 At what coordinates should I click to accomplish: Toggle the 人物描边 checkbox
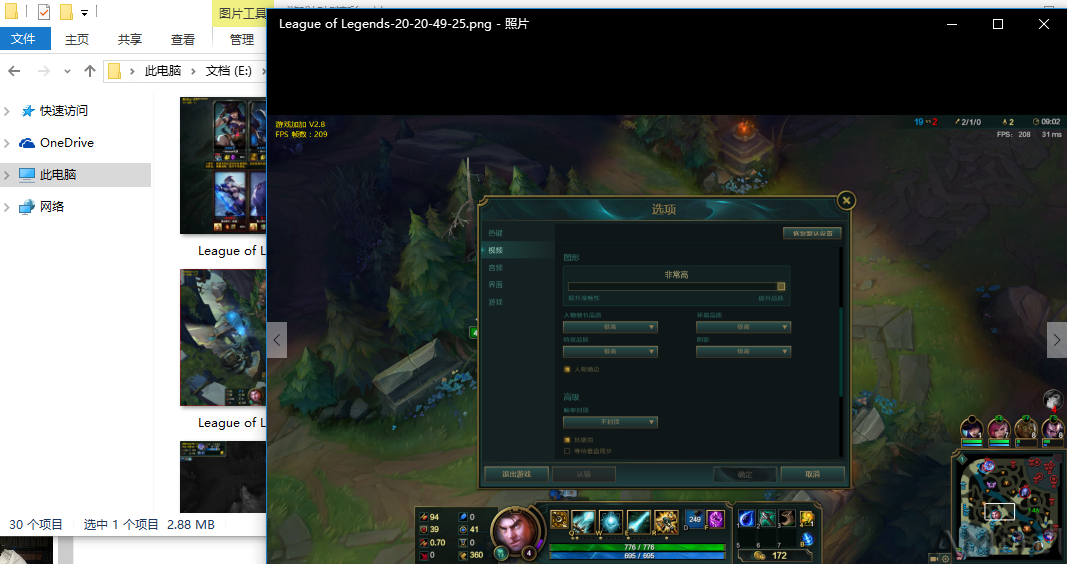click(x=567, y=369)
